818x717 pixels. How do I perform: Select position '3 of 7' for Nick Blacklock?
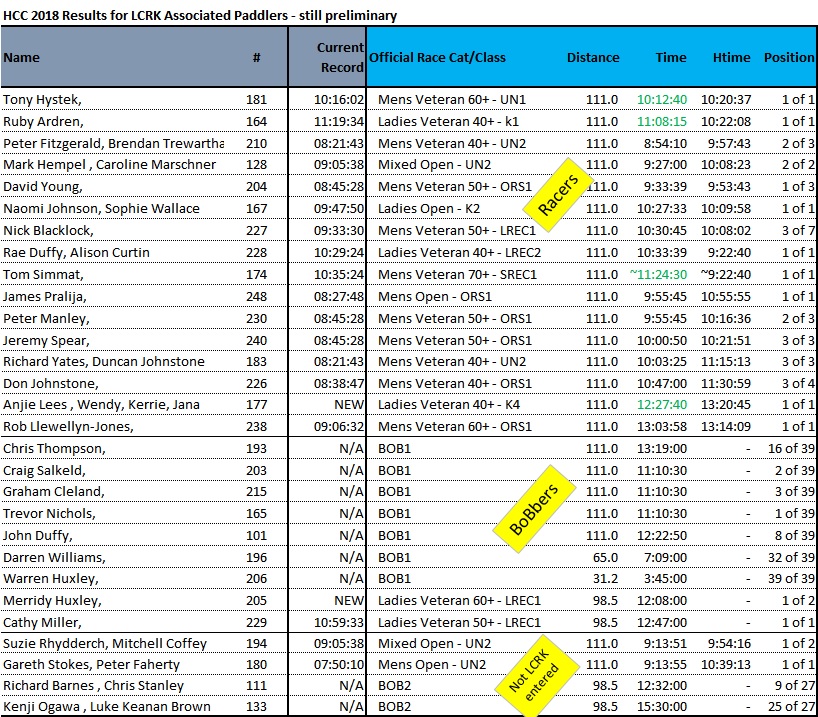(798, 230)
